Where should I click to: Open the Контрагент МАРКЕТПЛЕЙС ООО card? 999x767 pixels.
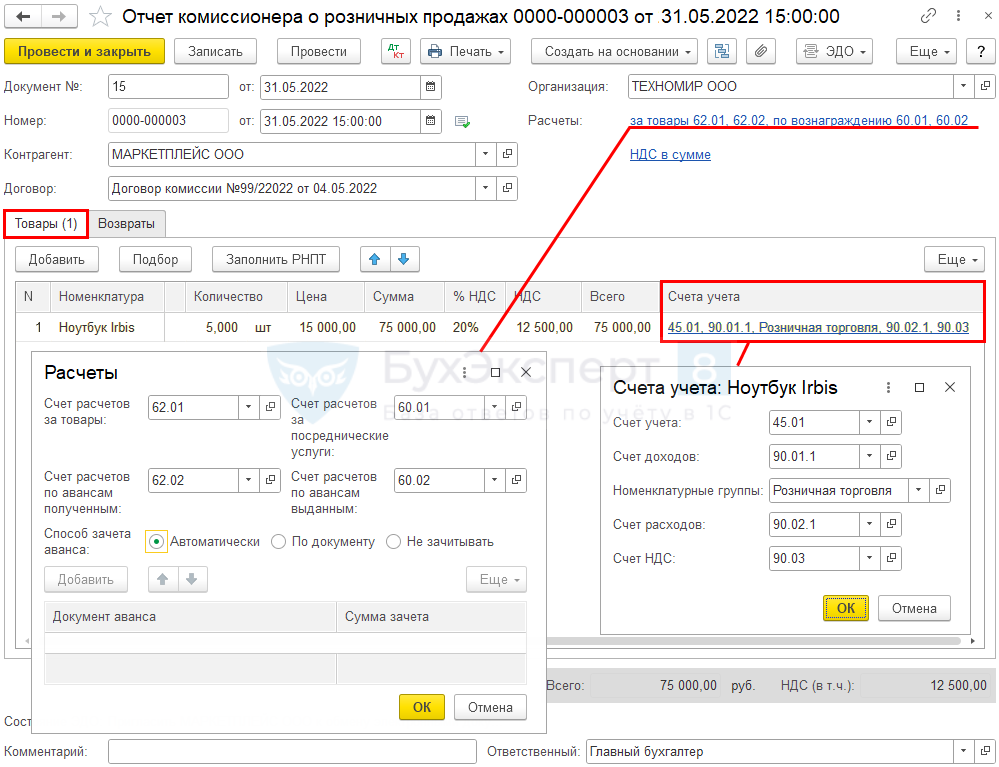[x=507, y=154]
